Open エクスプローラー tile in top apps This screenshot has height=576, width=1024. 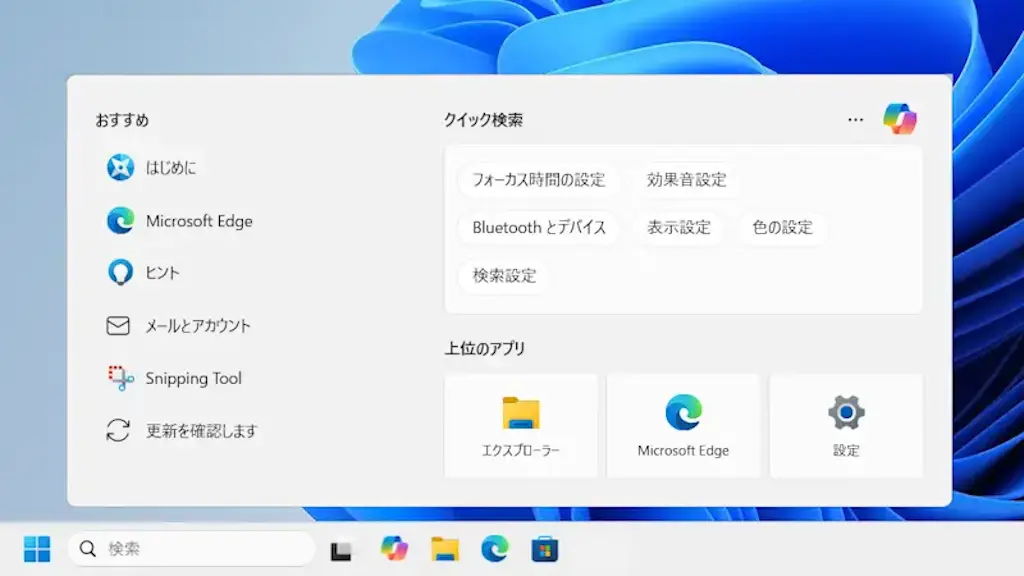[x=521, y=426]
